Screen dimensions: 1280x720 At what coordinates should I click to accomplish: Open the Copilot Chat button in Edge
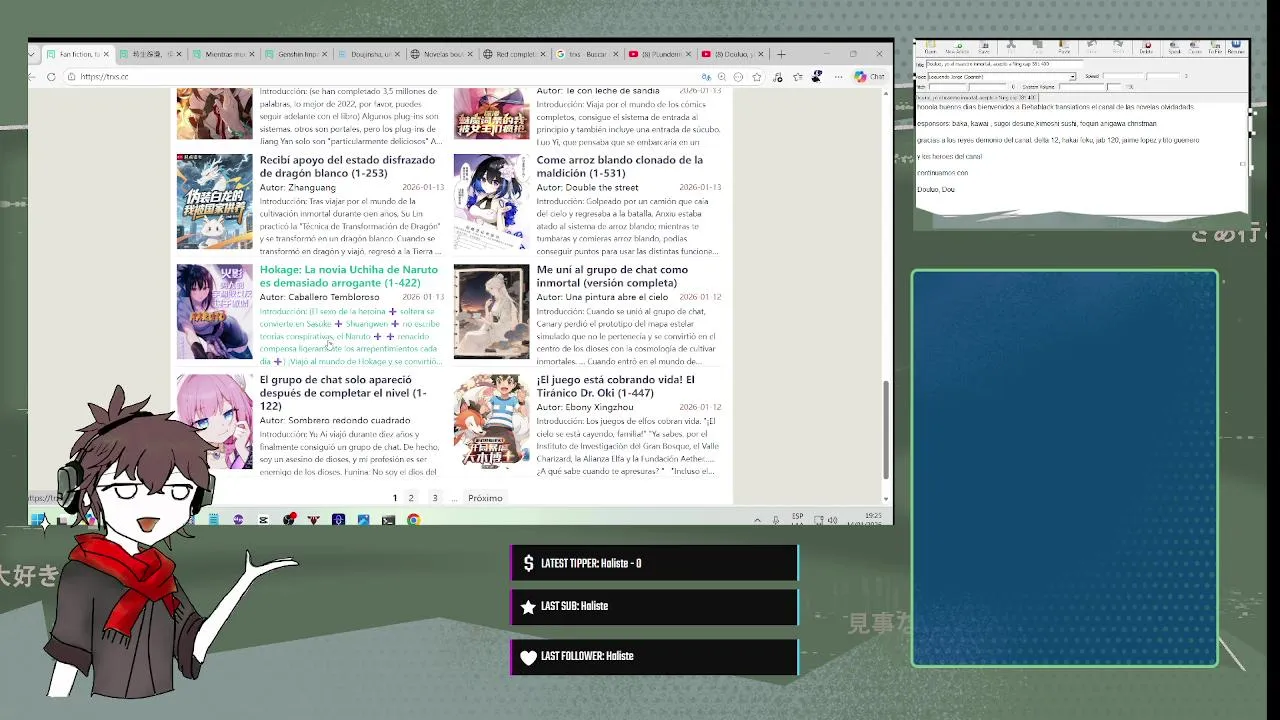(x=869, y=77)
